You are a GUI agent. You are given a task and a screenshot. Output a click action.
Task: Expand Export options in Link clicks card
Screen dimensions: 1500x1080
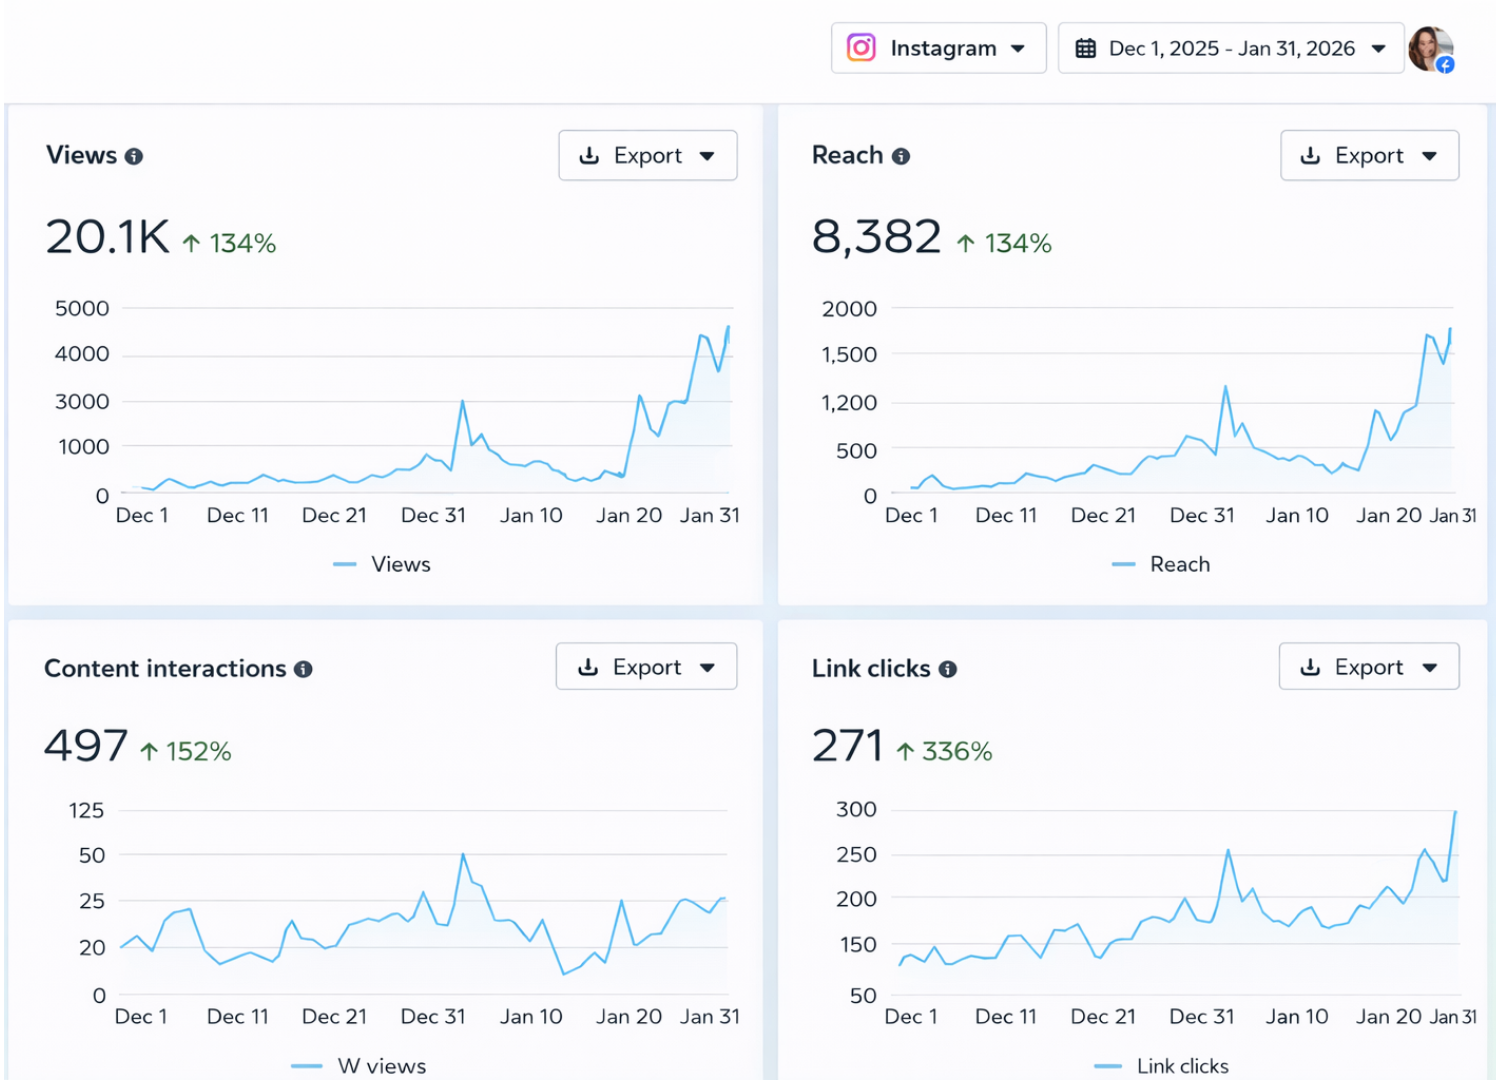pos(1368,667)
